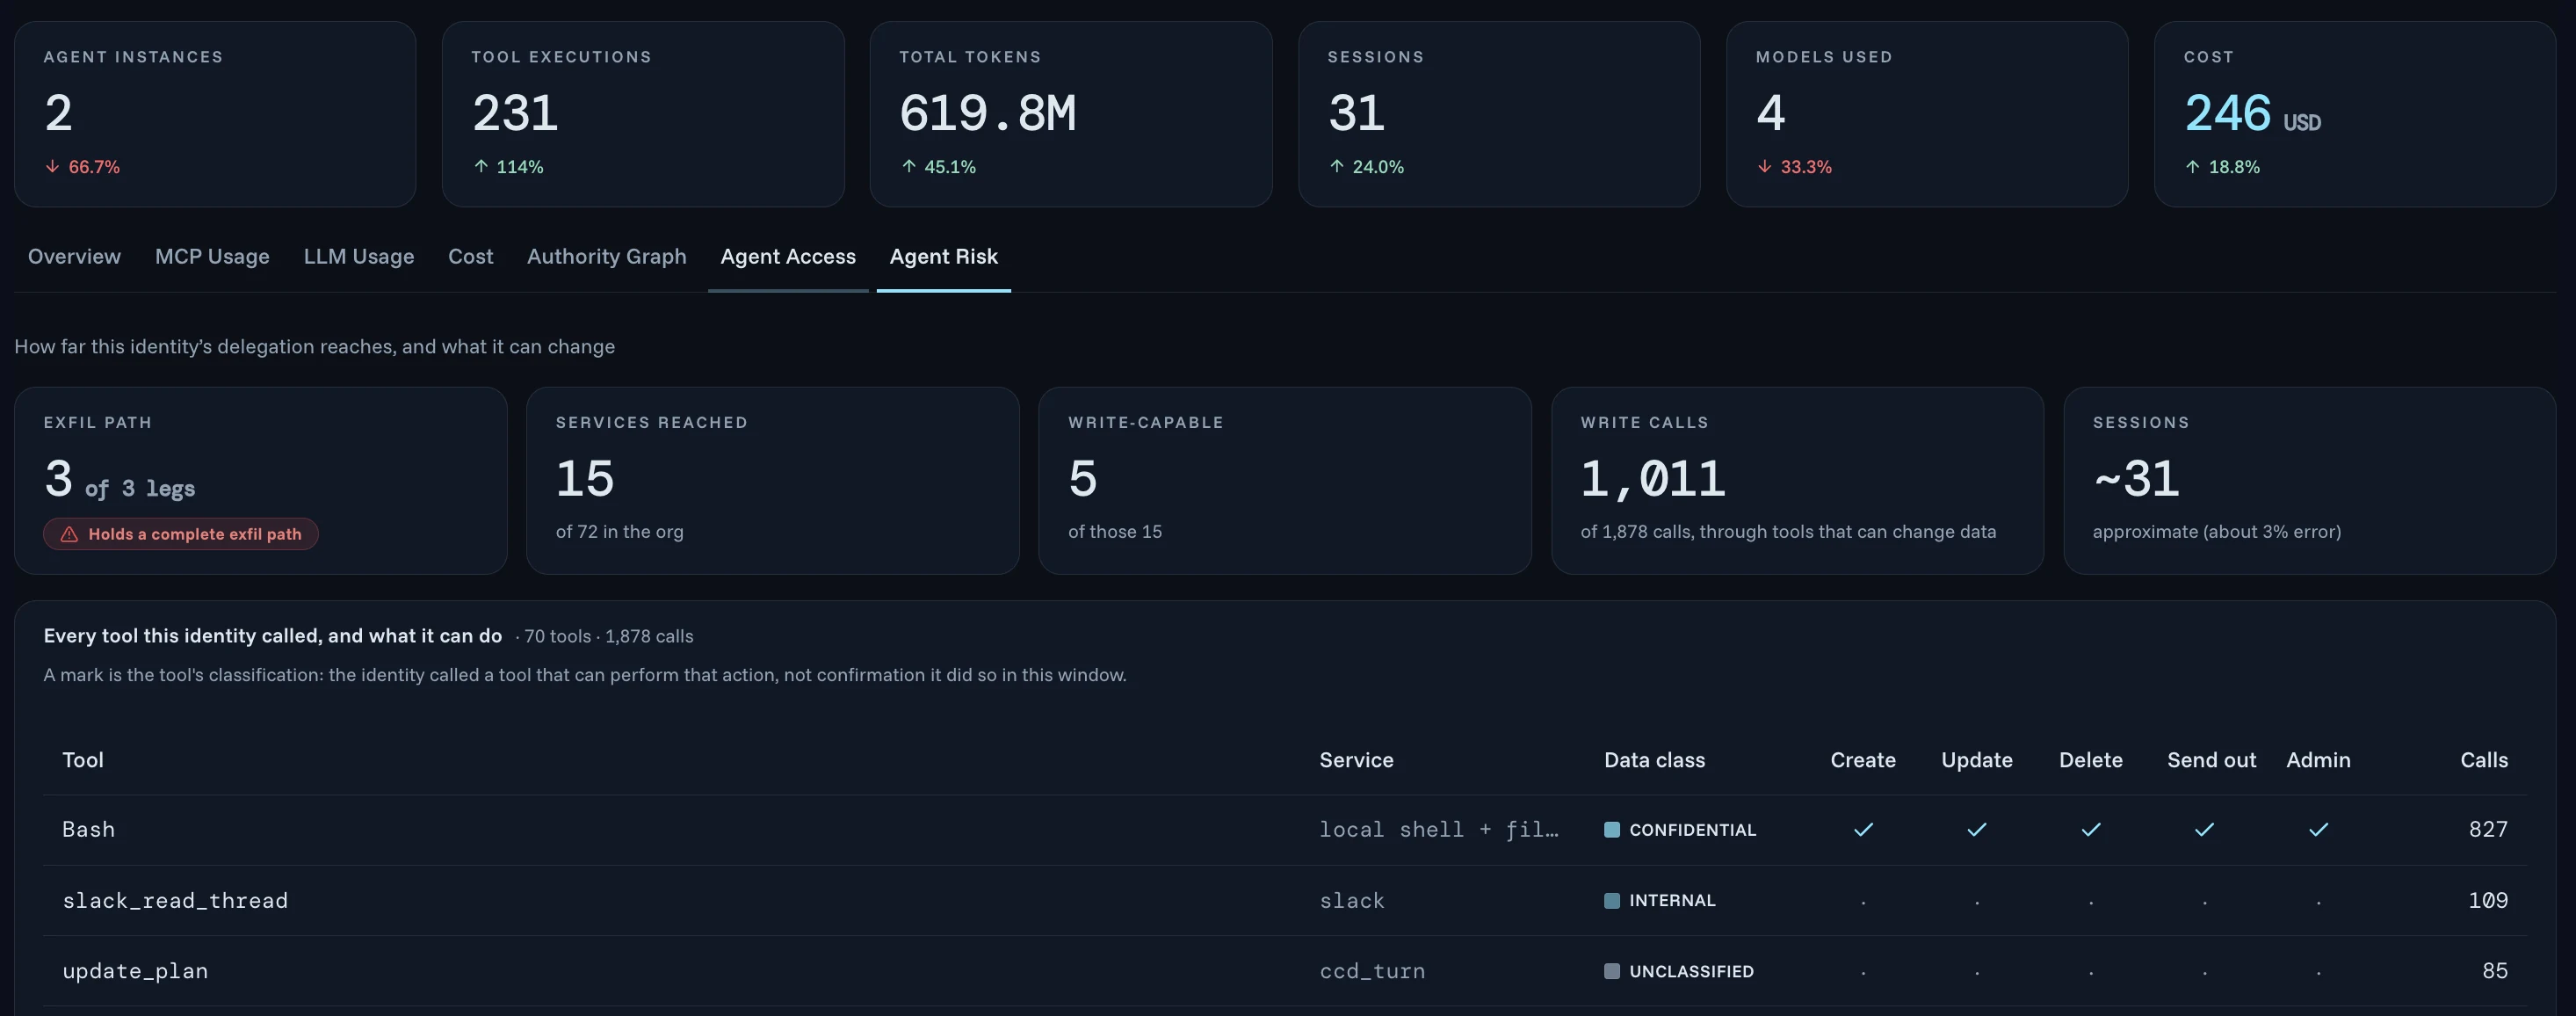Click the top Sessions card up-arrow icon
2576x1016 pixels.
tap(1336, 166)
